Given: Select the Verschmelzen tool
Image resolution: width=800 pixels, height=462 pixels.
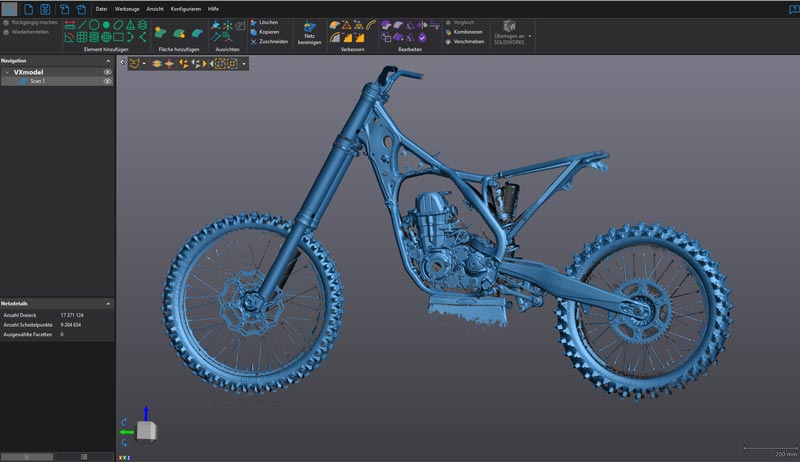Looking at the screenshot, I should [x=468, y=42].
